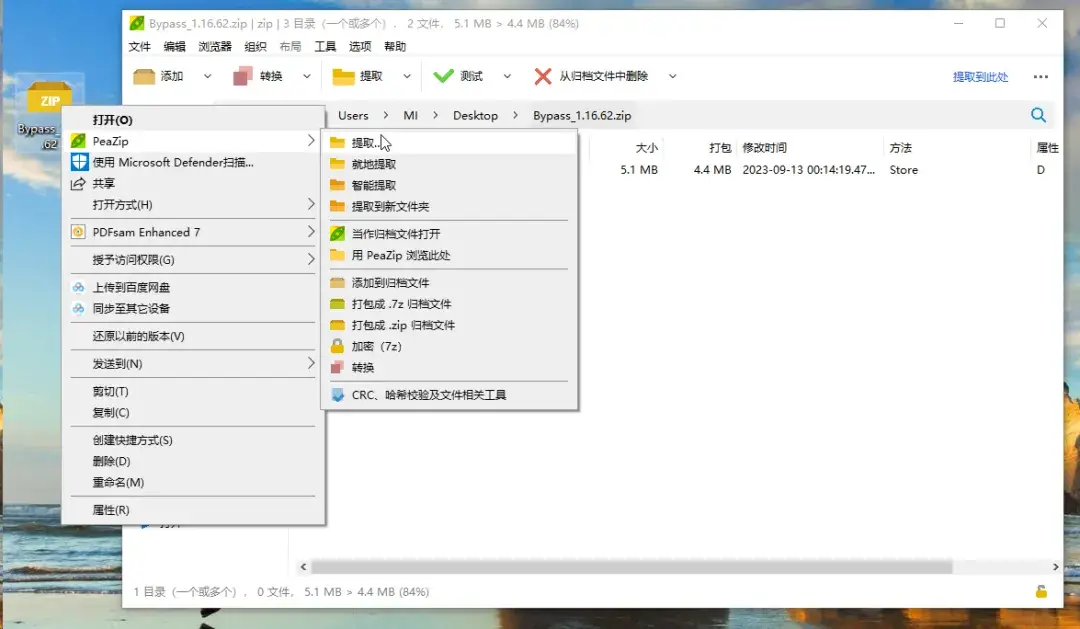The image size is (1080, 629).
Task: Expand the 提取 toolbar dropdown arrow
Action: tap(407, 76)
